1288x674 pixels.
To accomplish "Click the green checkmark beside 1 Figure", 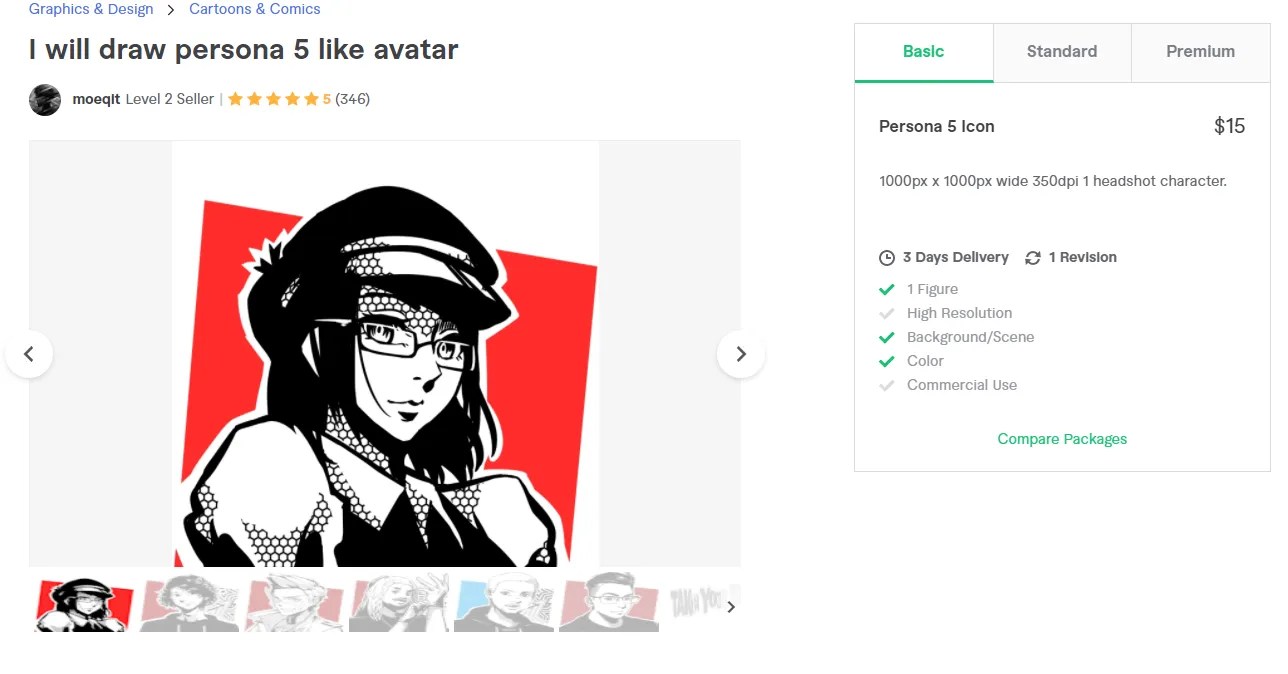I will point(887,289).
